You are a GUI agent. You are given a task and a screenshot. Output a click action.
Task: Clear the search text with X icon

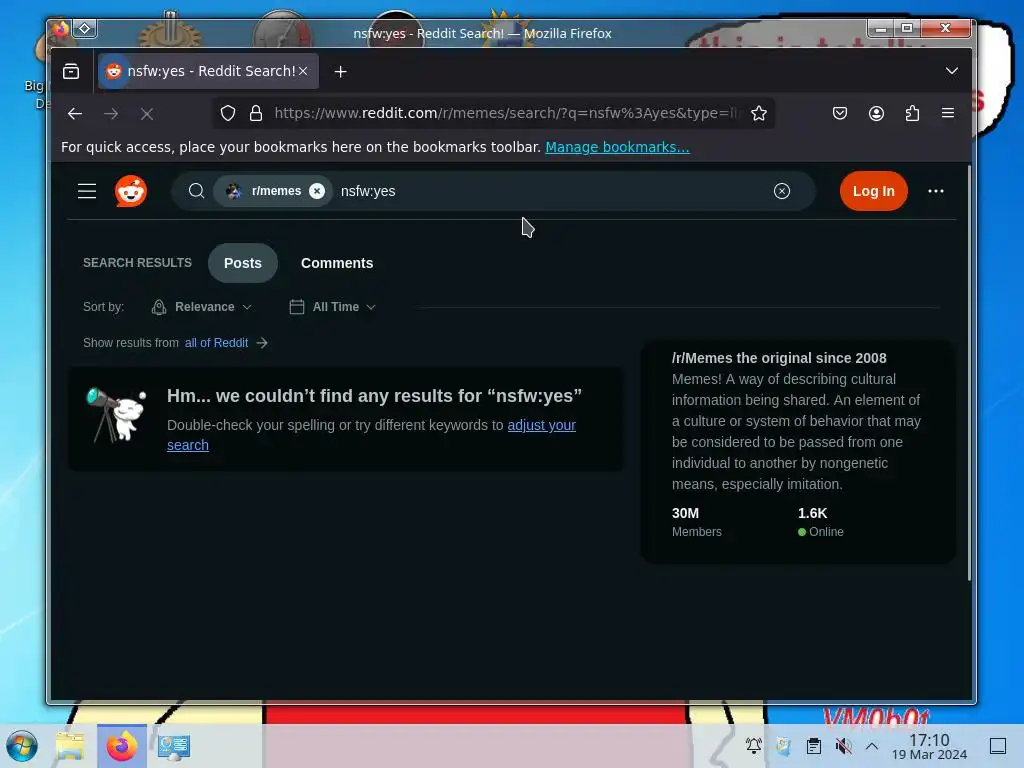[782, 191]
